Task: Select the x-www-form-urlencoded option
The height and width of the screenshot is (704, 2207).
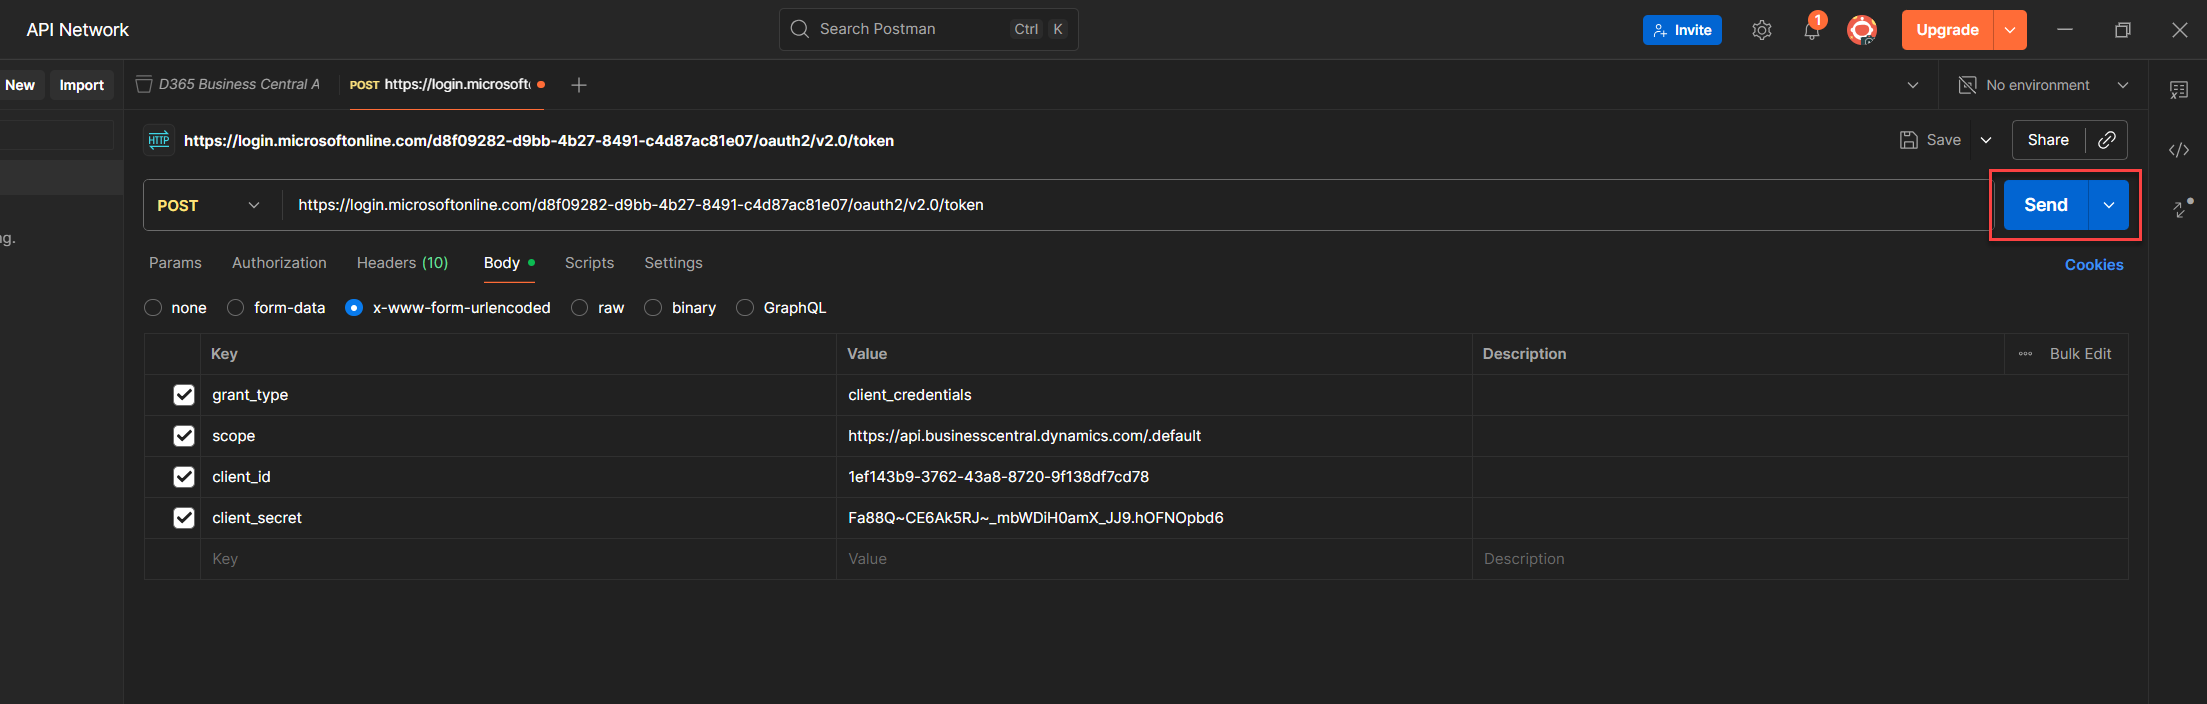Action: pos(354,308)
